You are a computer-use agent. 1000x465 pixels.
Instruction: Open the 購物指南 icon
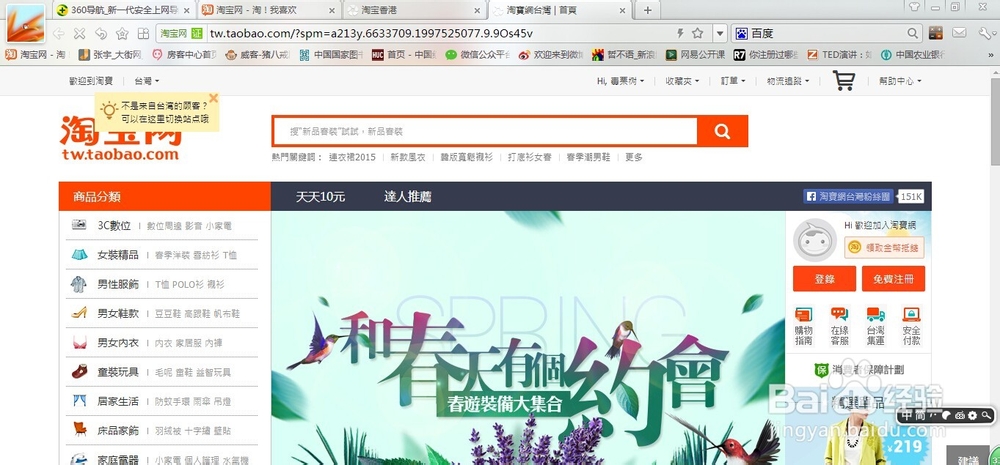click(804, 315)
